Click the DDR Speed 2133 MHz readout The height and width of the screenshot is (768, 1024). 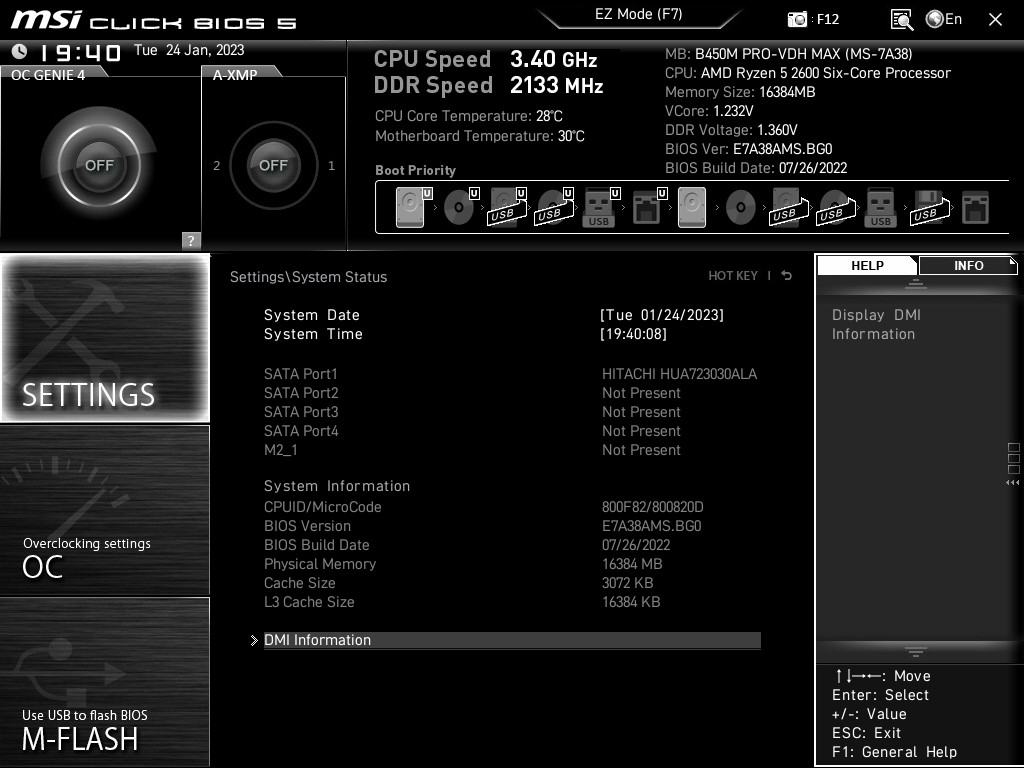tap(488, 85)
